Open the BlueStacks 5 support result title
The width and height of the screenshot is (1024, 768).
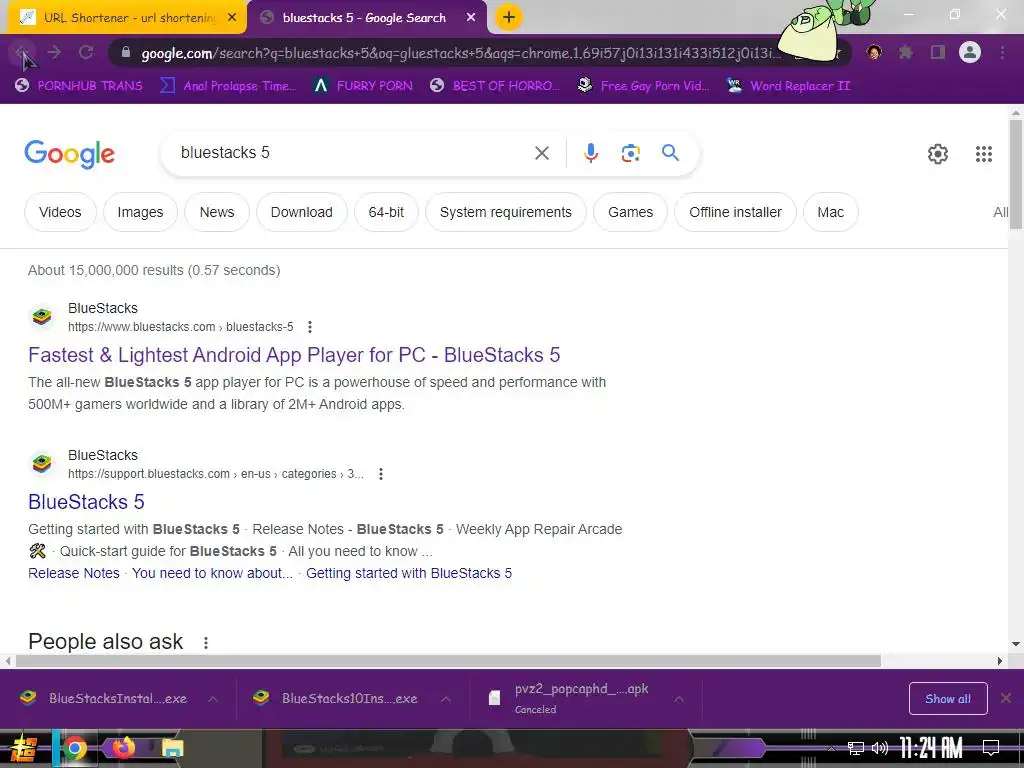(86, 502)
